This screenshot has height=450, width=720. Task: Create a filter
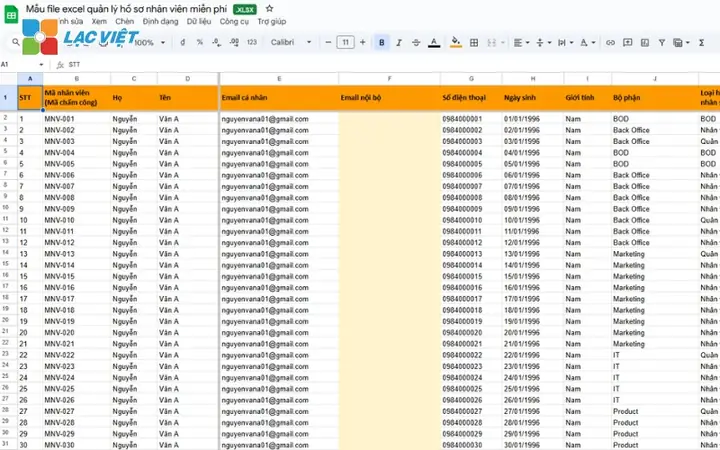point(662,42)
